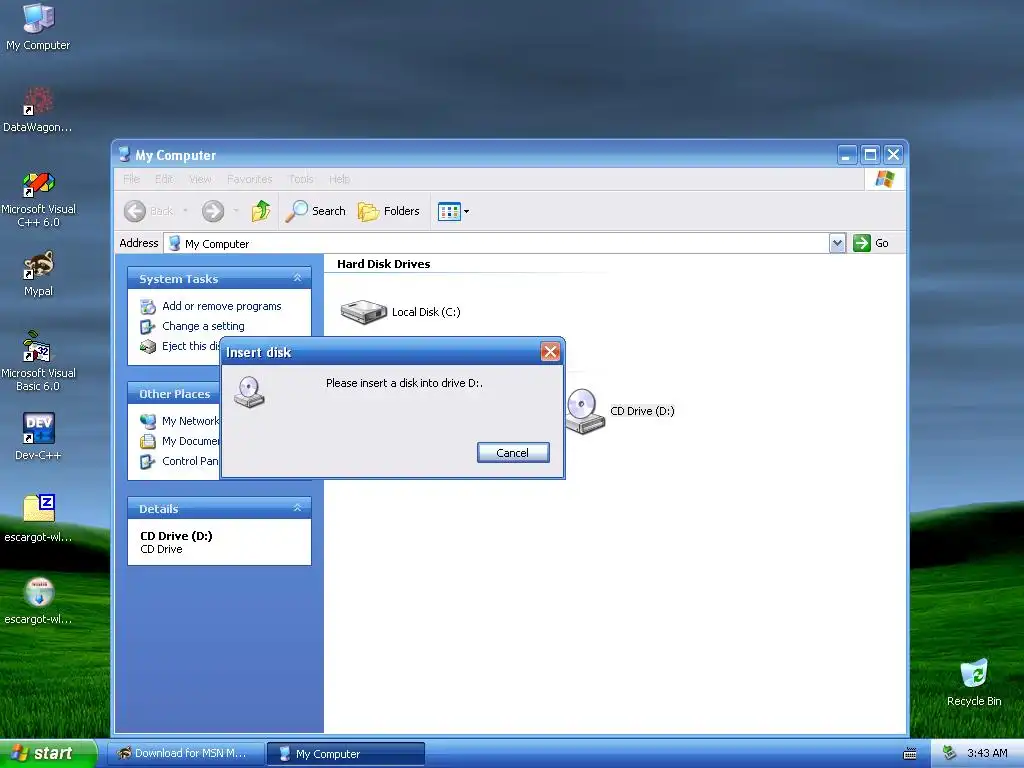This screenshot has height=768, width=1024.
Task: Click the Hard Disk Drives heading
Action: (x=383, y=264)
